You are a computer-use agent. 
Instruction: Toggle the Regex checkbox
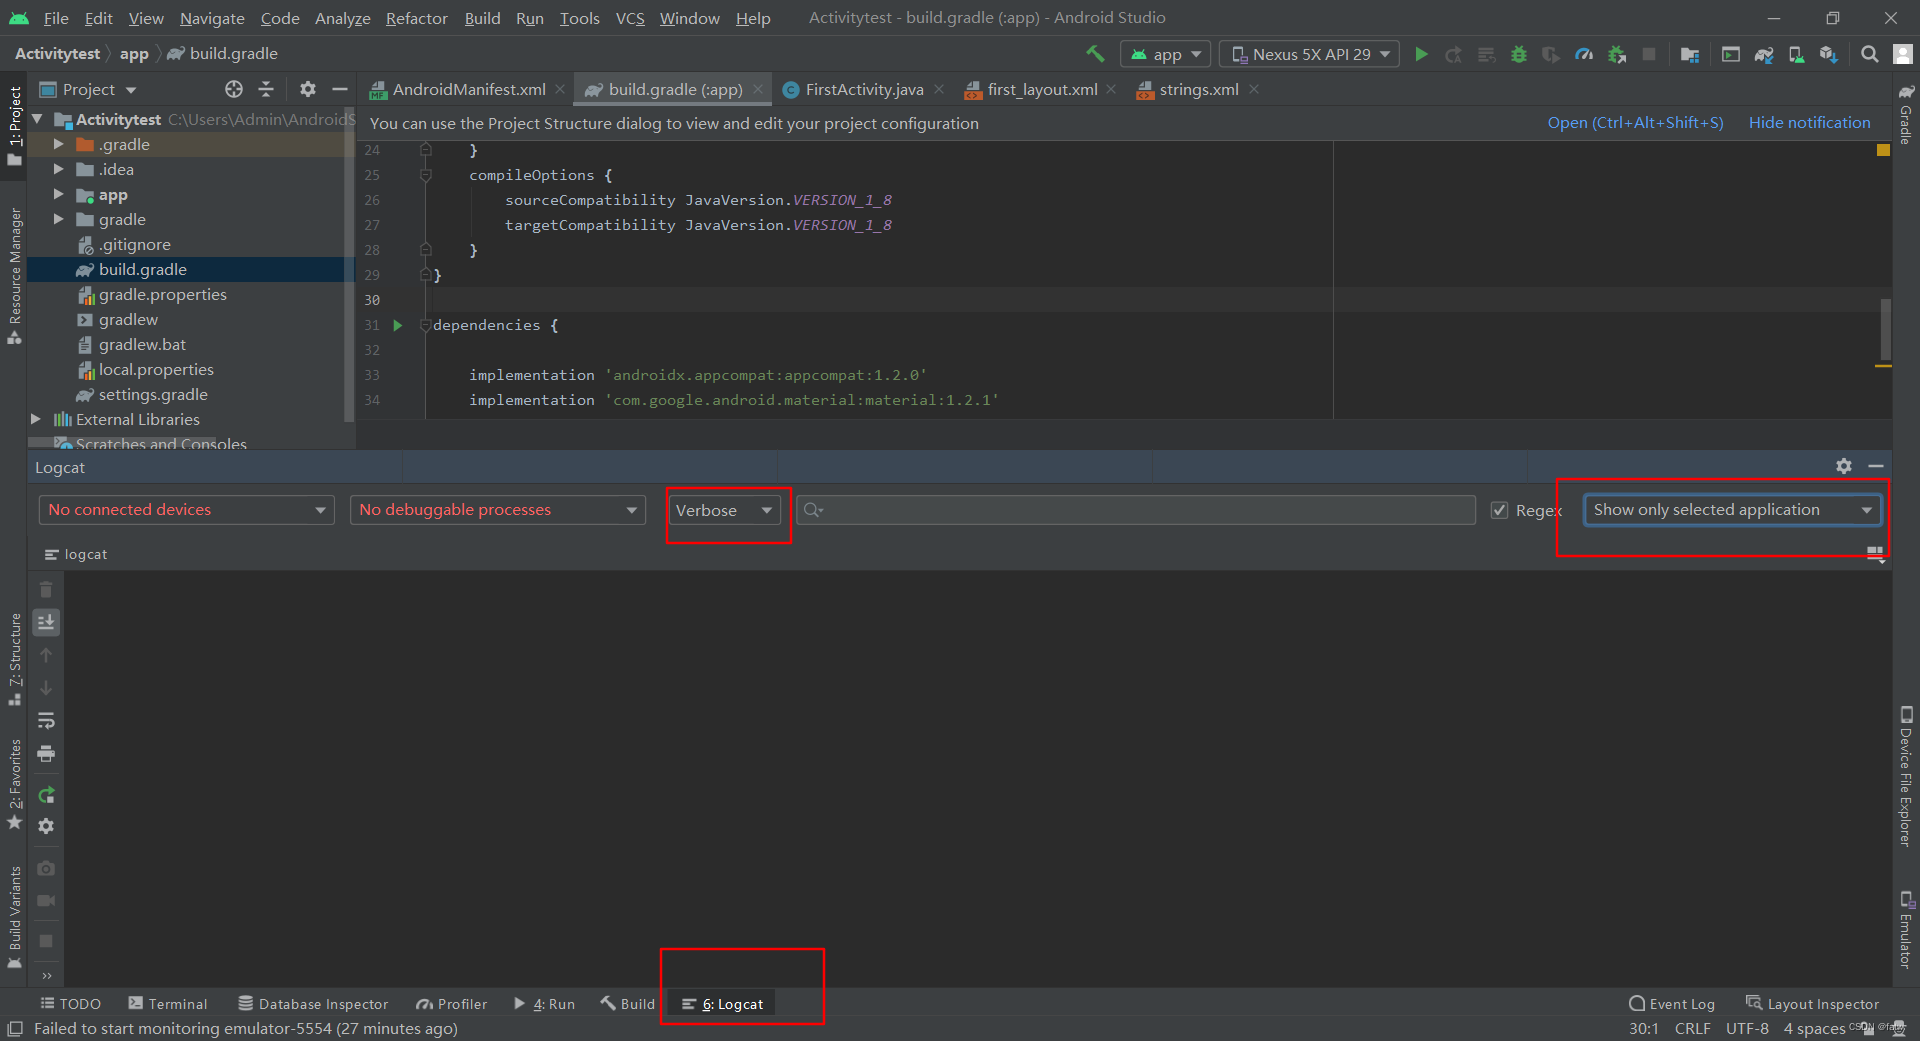tap(1499, 510)
